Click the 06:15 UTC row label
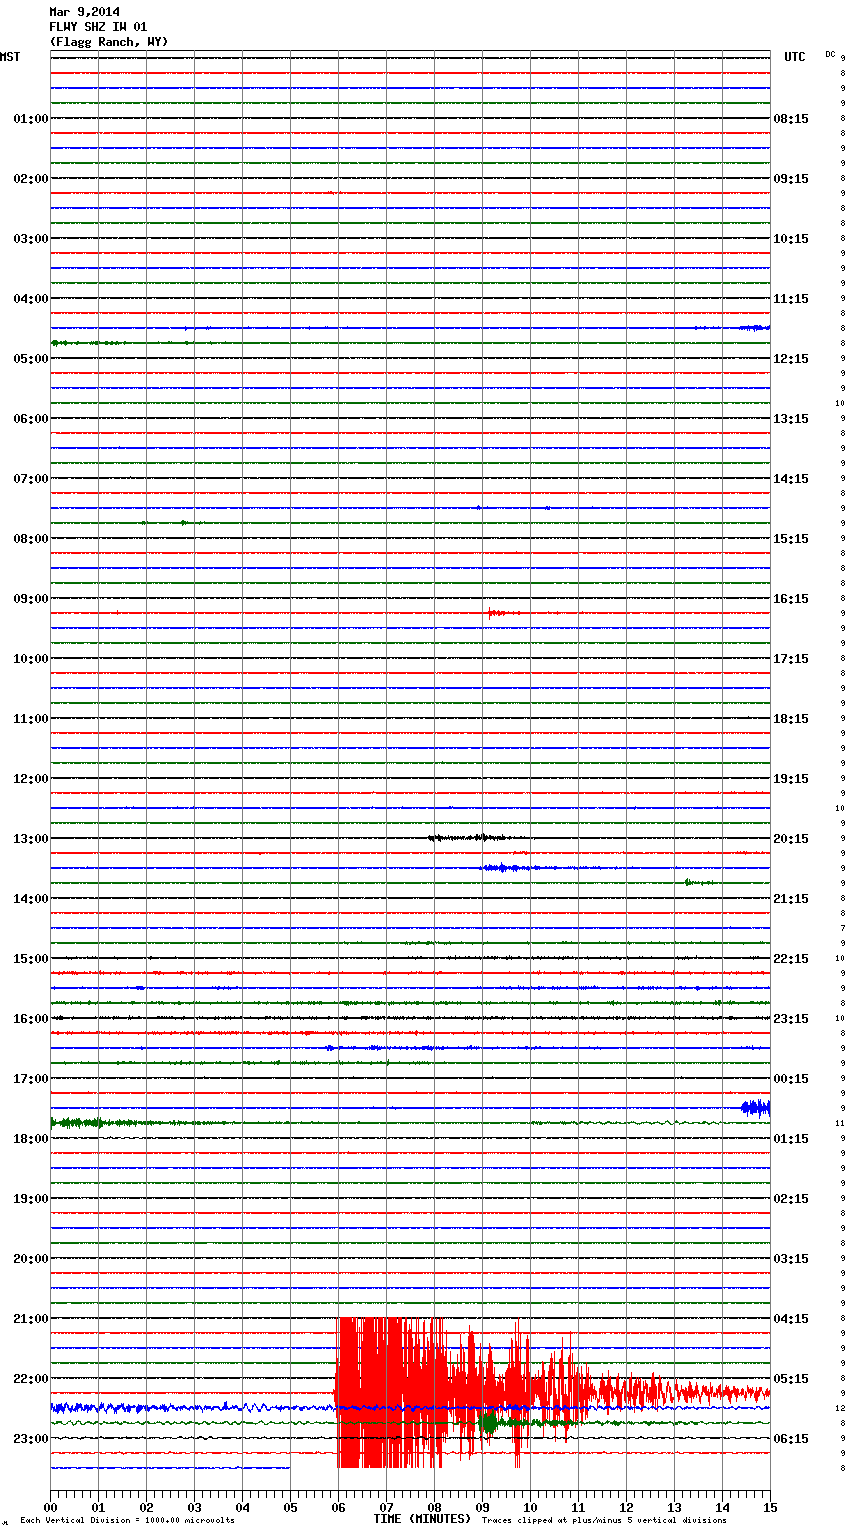Screen dimensions: 850x1534 (791, 1439)
